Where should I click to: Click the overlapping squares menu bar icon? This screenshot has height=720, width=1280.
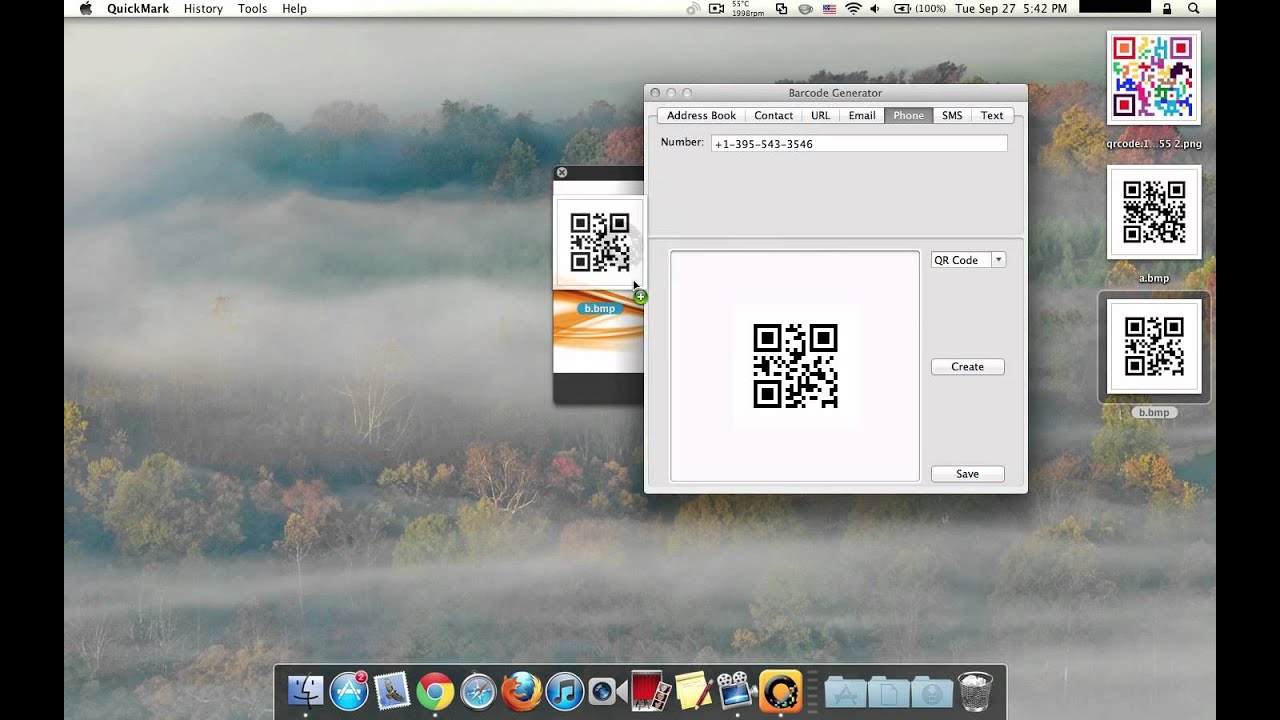(x=781, y=8)
